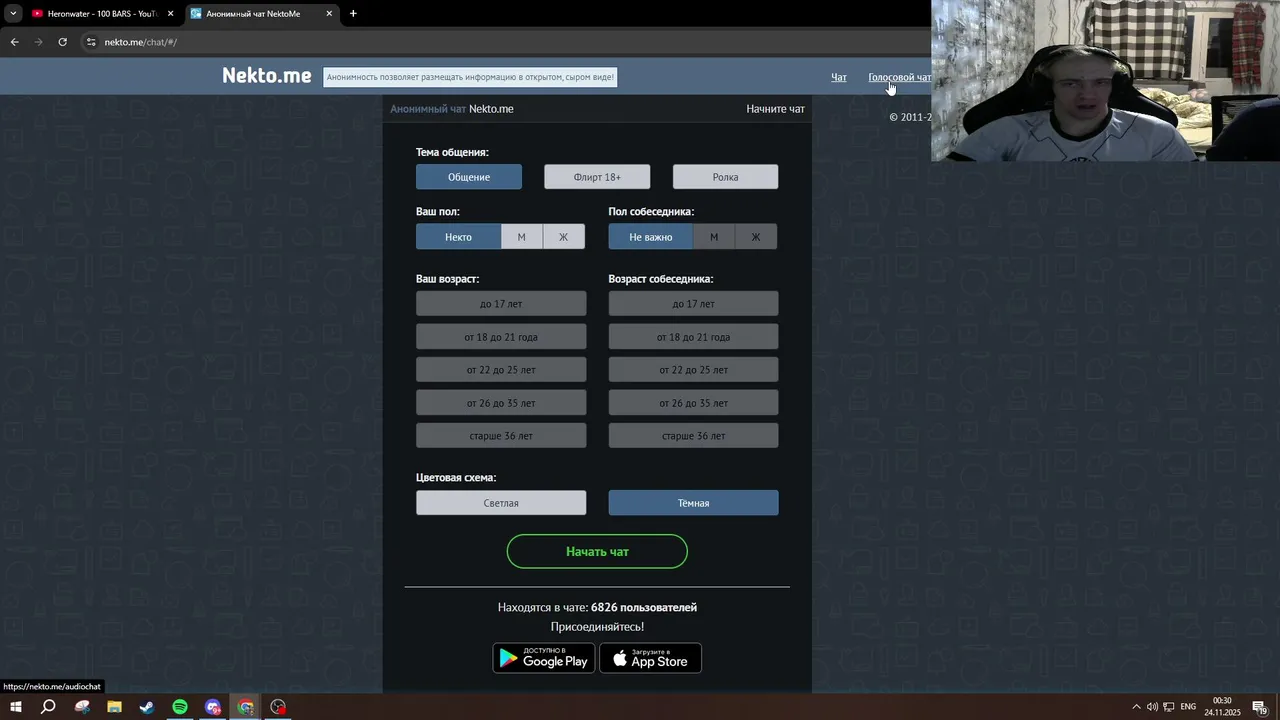The width and height of the screenshot is (1280, 720).
Task: Open a new browser tab
Action: tap(353, 14)
